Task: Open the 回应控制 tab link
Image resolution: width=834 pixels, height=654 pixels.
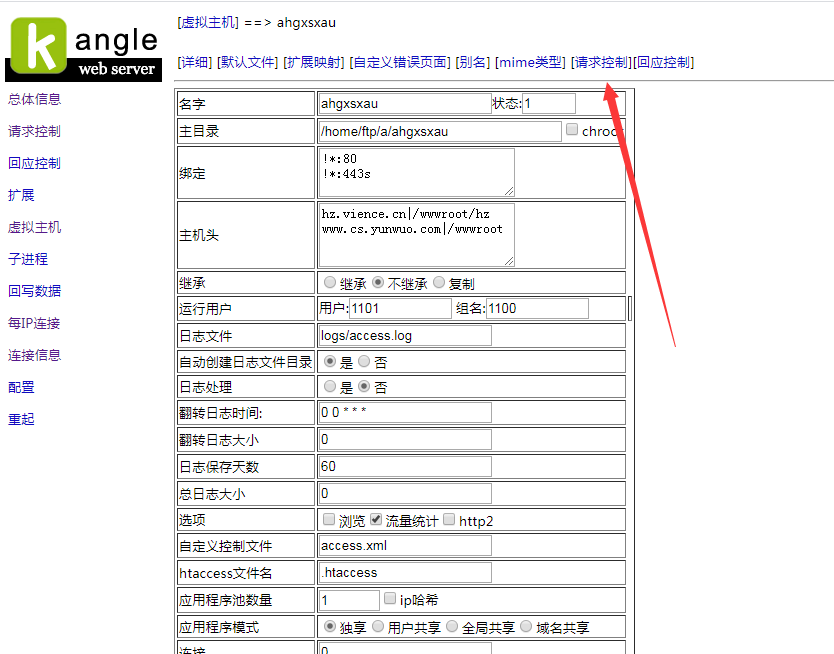Action: (664, 62)
